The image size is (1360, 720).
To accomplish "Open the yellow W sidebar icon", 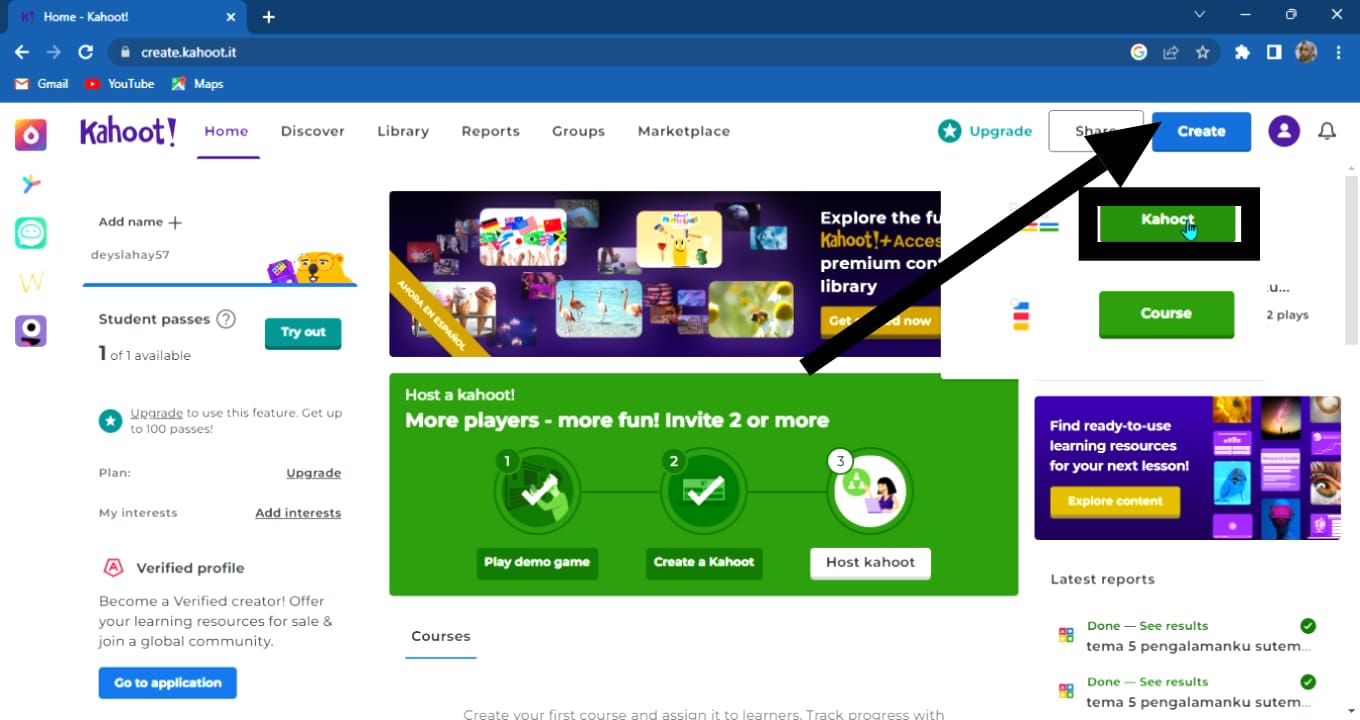I will (31, 282).
